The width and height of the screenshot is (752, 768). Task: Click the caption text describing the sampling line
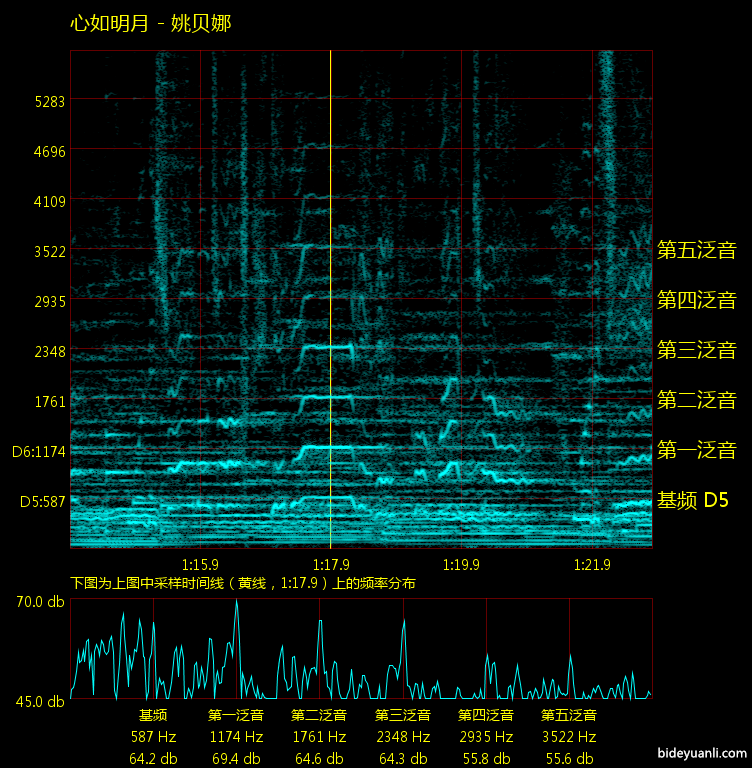pos(243,583)
